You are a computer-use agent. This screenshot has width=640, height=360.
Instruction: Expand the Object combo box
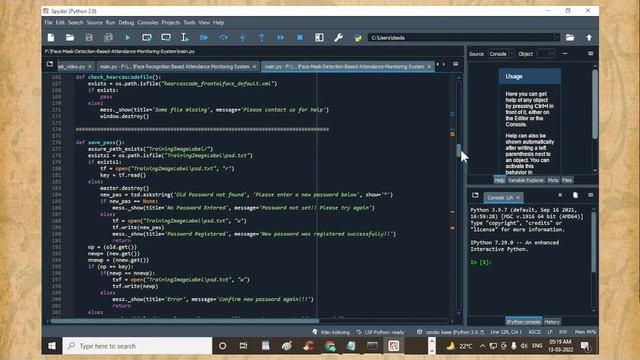click(546, 54)
